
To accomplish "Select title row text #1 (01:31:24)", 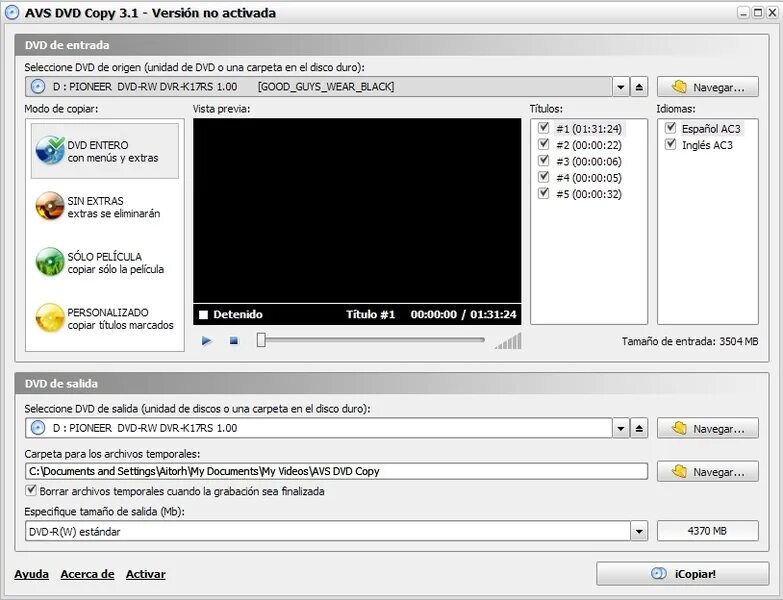I will 589,129.
